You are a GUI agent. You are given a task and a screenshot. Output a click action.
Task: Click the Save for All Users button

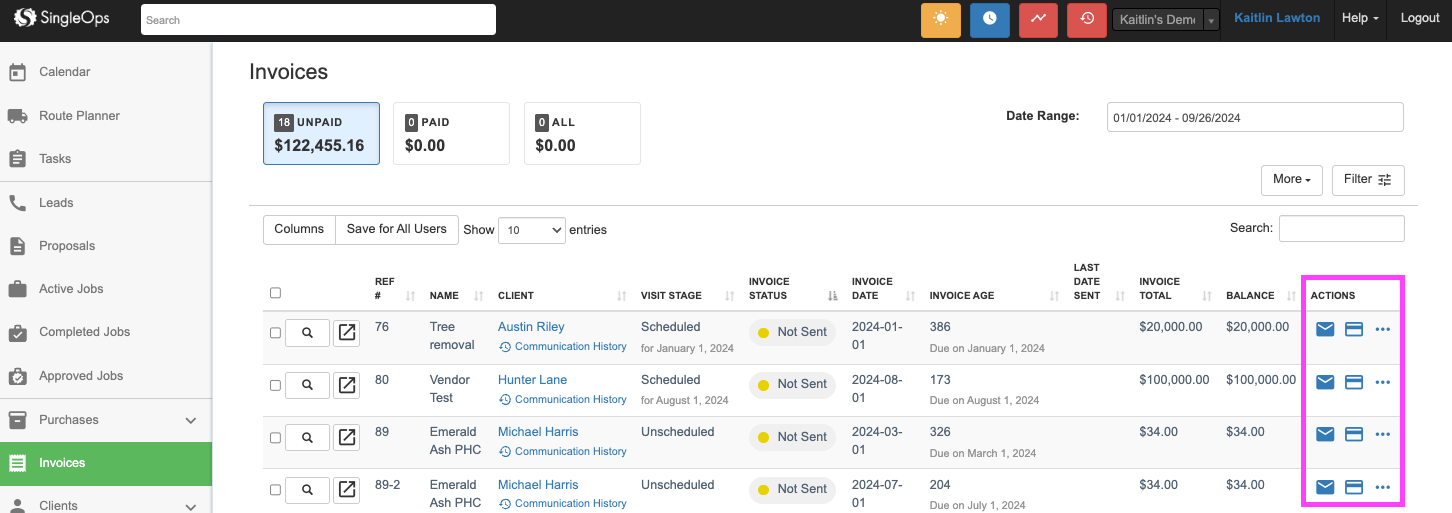(396, 229)
